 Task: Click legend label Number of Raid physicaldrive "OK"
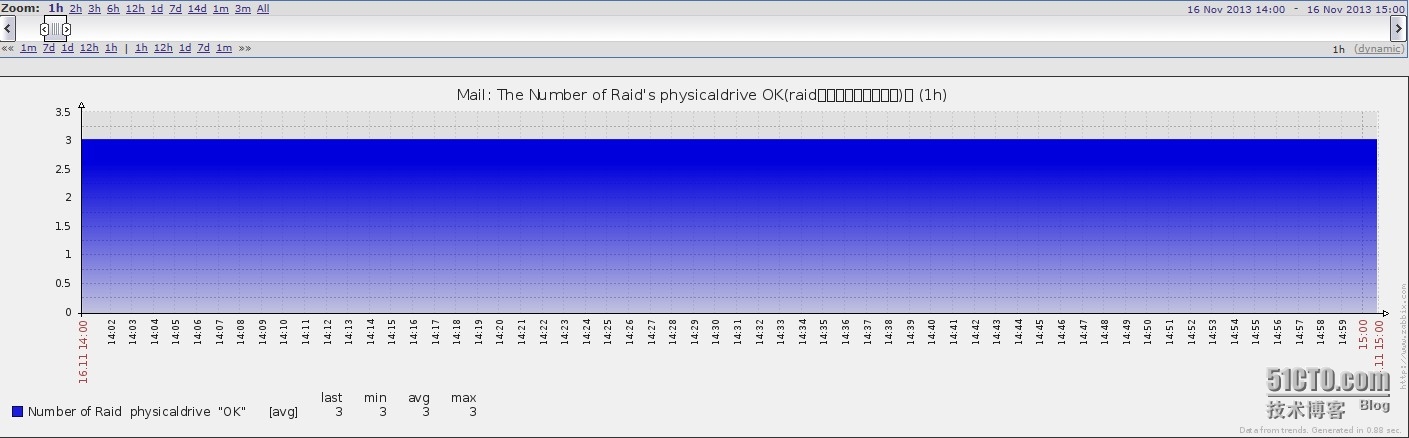(137, 411)
